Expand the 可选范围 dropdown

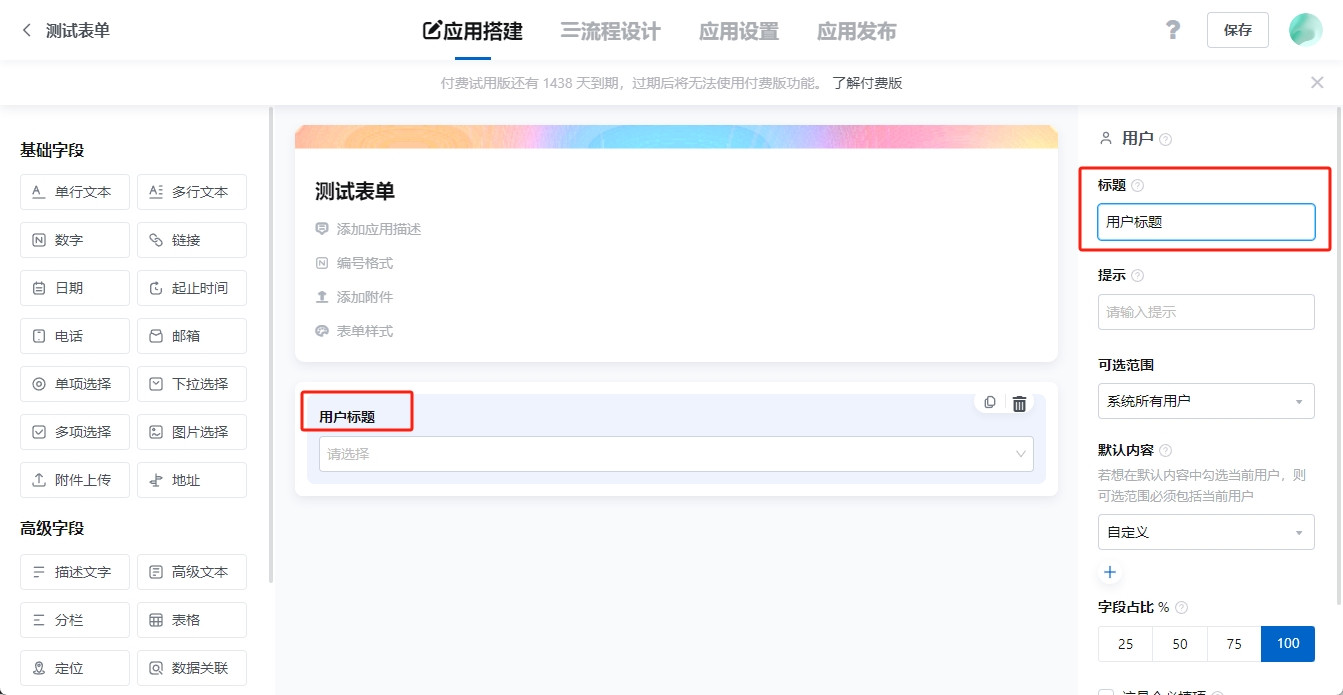[1205, 401]
